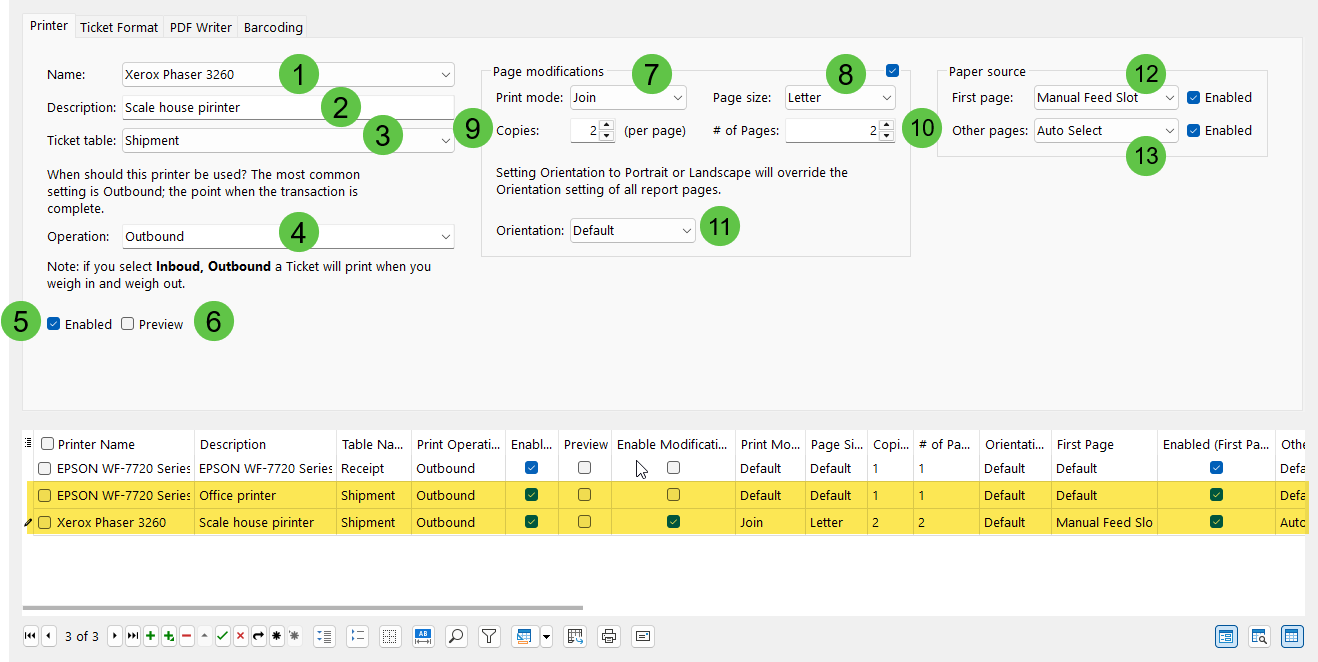Click the red minus delete record icon
1318x662 pixels.
coord(186,636)
